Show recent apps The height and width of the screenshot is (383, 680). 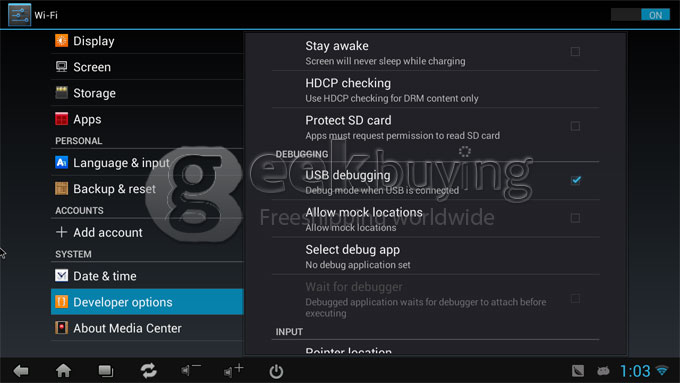[105, 371]
